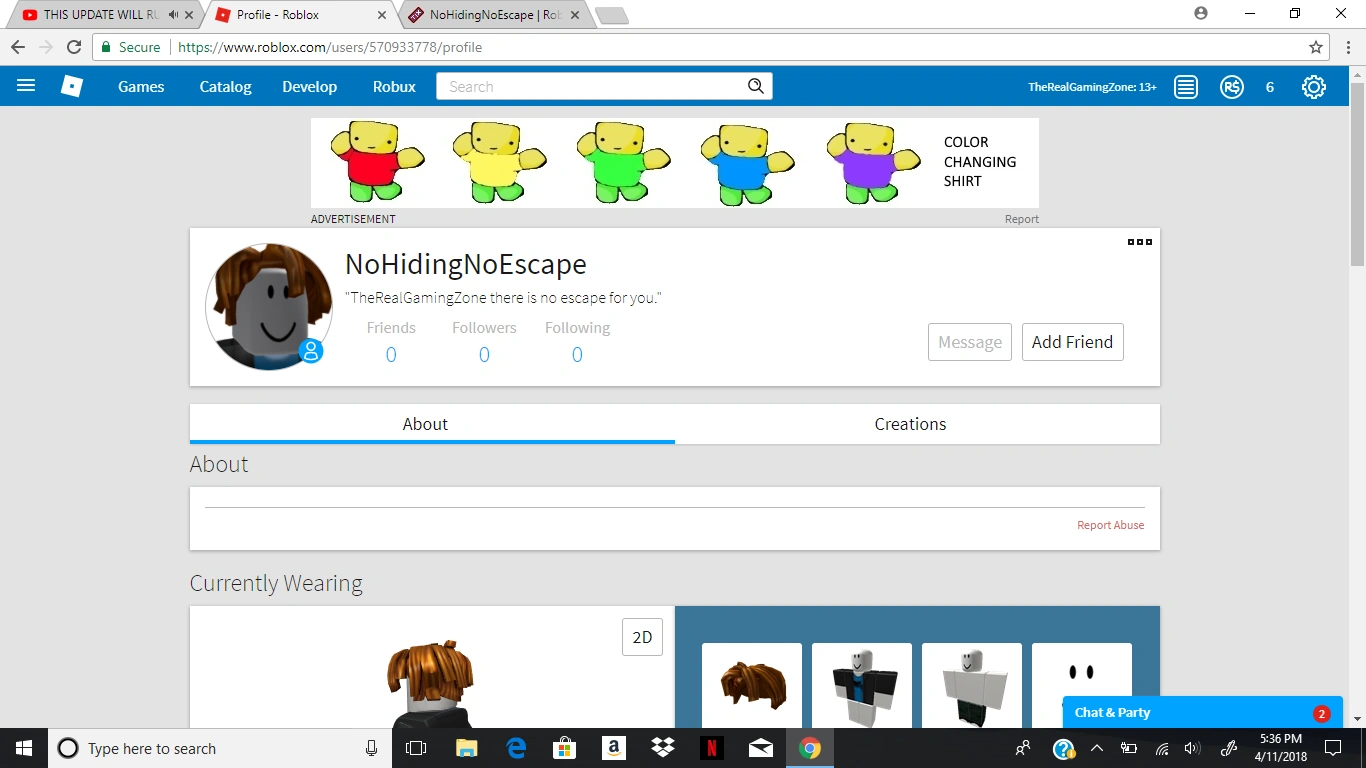
Task: Open the Catalog menu item
Action: tap(225, 87)
